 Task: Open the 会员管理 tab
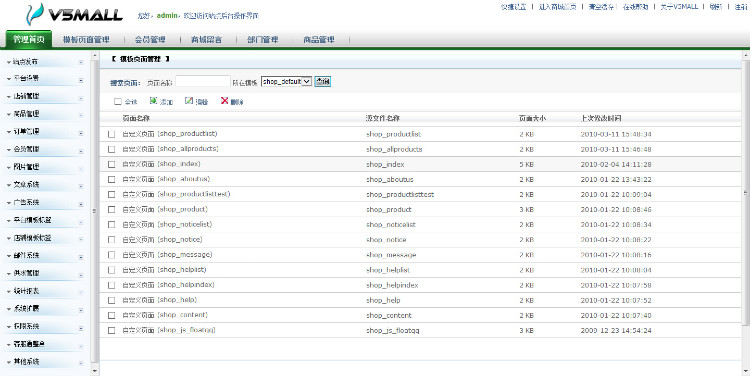[150, 40]
